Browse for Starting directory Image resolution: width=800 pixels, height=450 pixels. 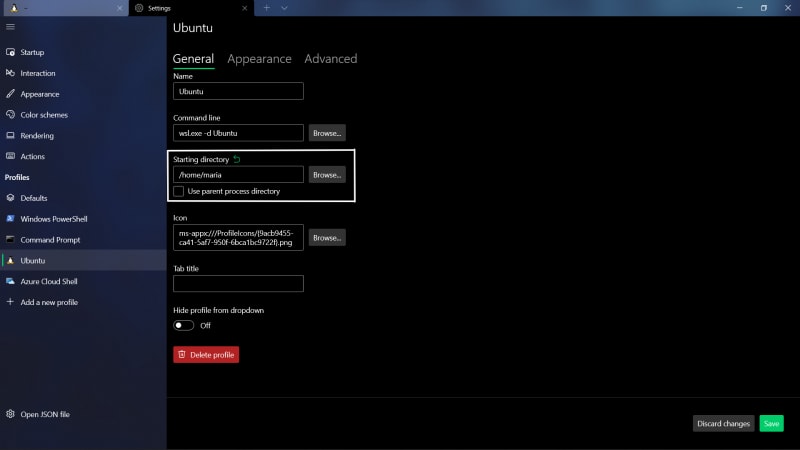tap(327, 174)
